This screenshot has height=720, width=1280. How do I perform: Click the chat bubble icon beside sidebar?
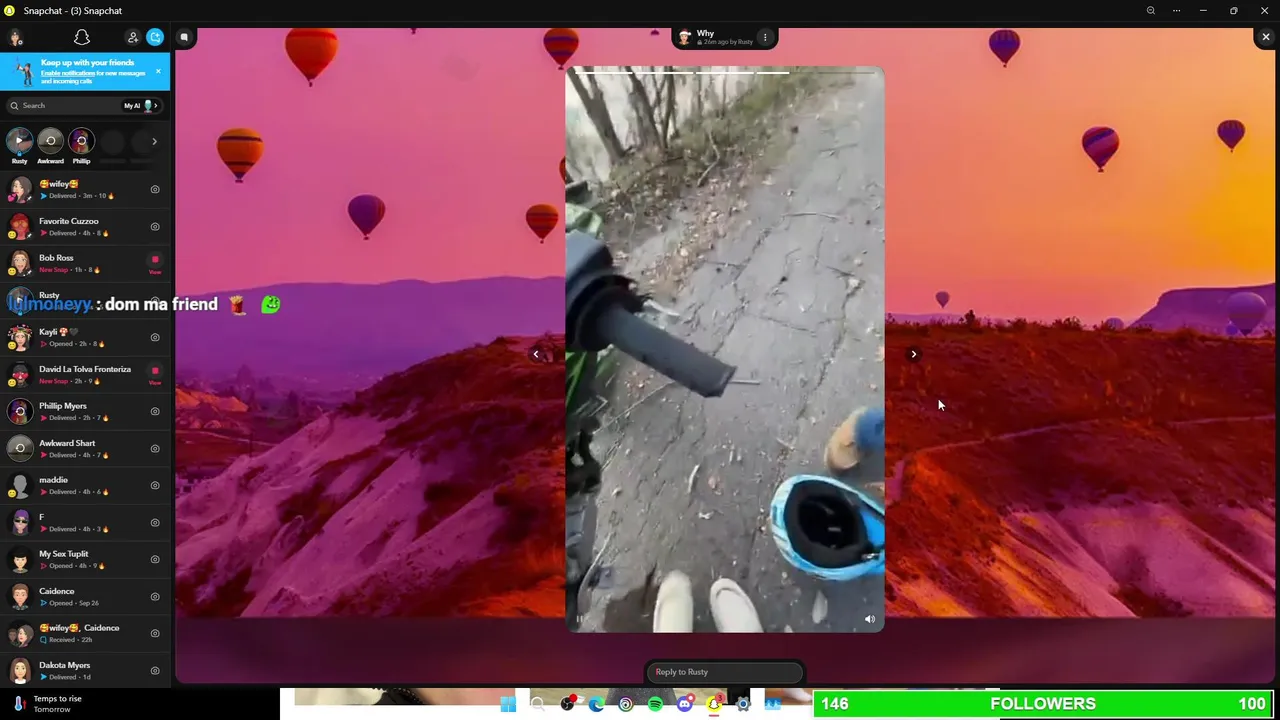184,37
